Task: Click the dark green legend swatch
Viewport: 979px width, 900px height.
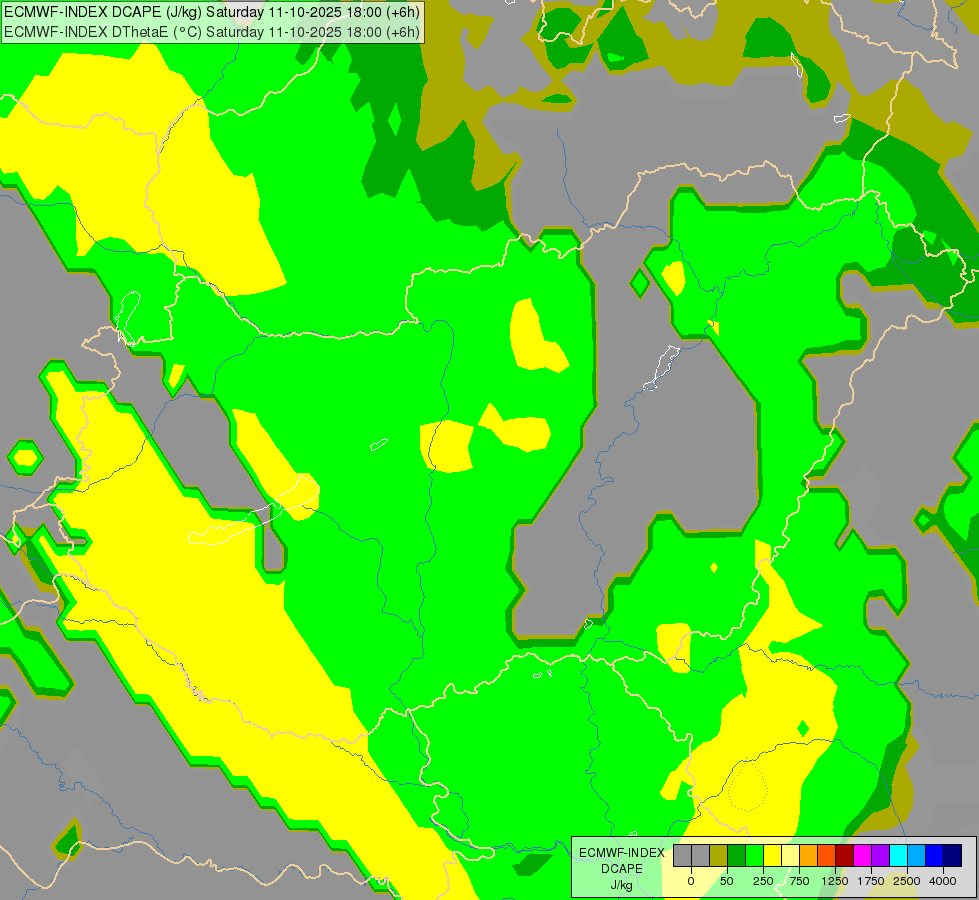Action: pos(737,856)
